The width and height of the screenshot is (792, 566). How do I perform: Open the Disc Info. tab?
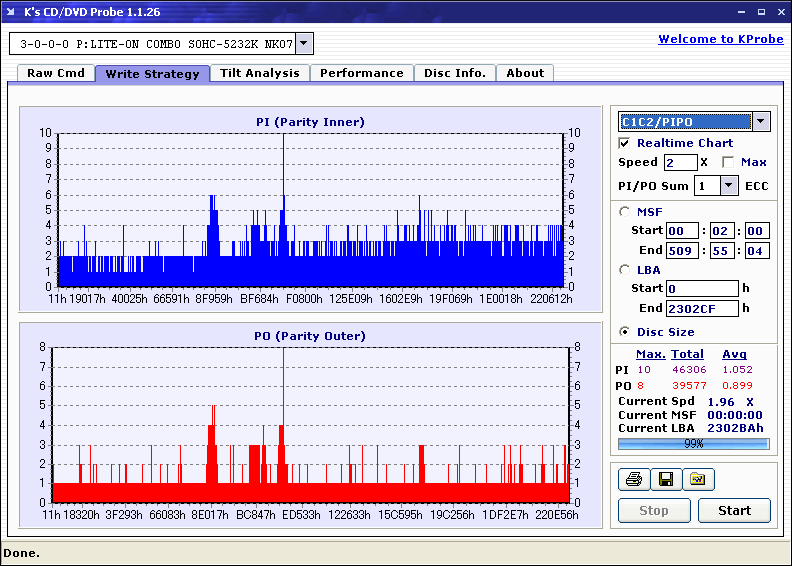click(x=454, y=73)
